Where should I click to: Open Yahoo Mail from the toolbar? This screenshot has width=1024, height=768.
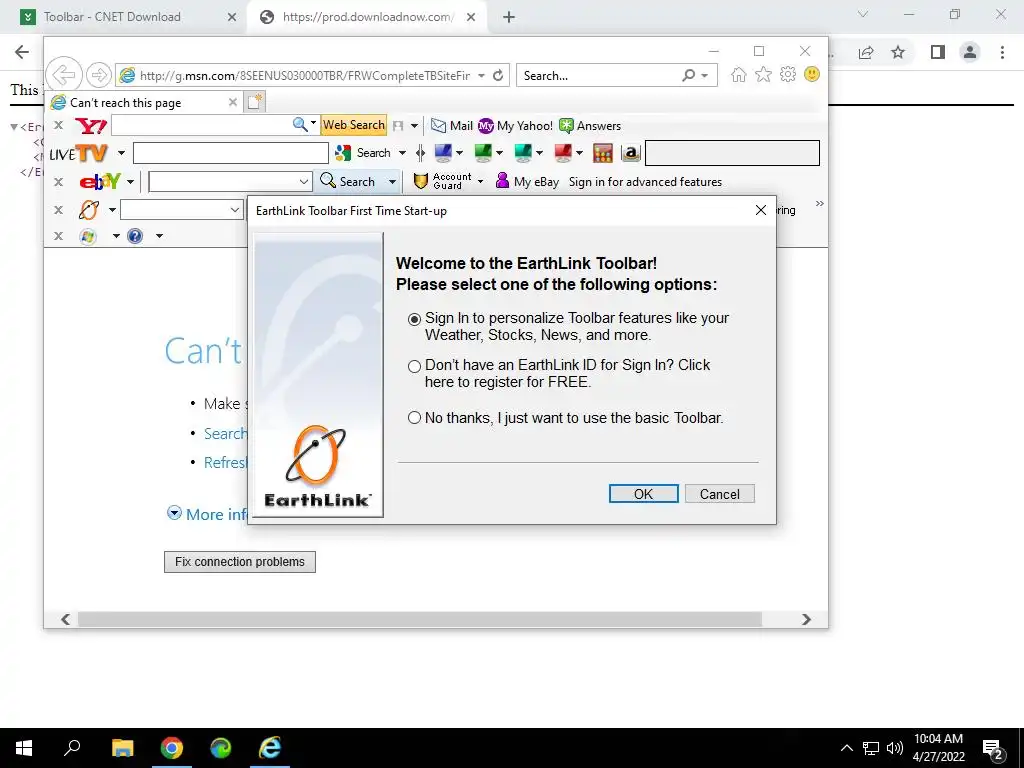point(452,126)
